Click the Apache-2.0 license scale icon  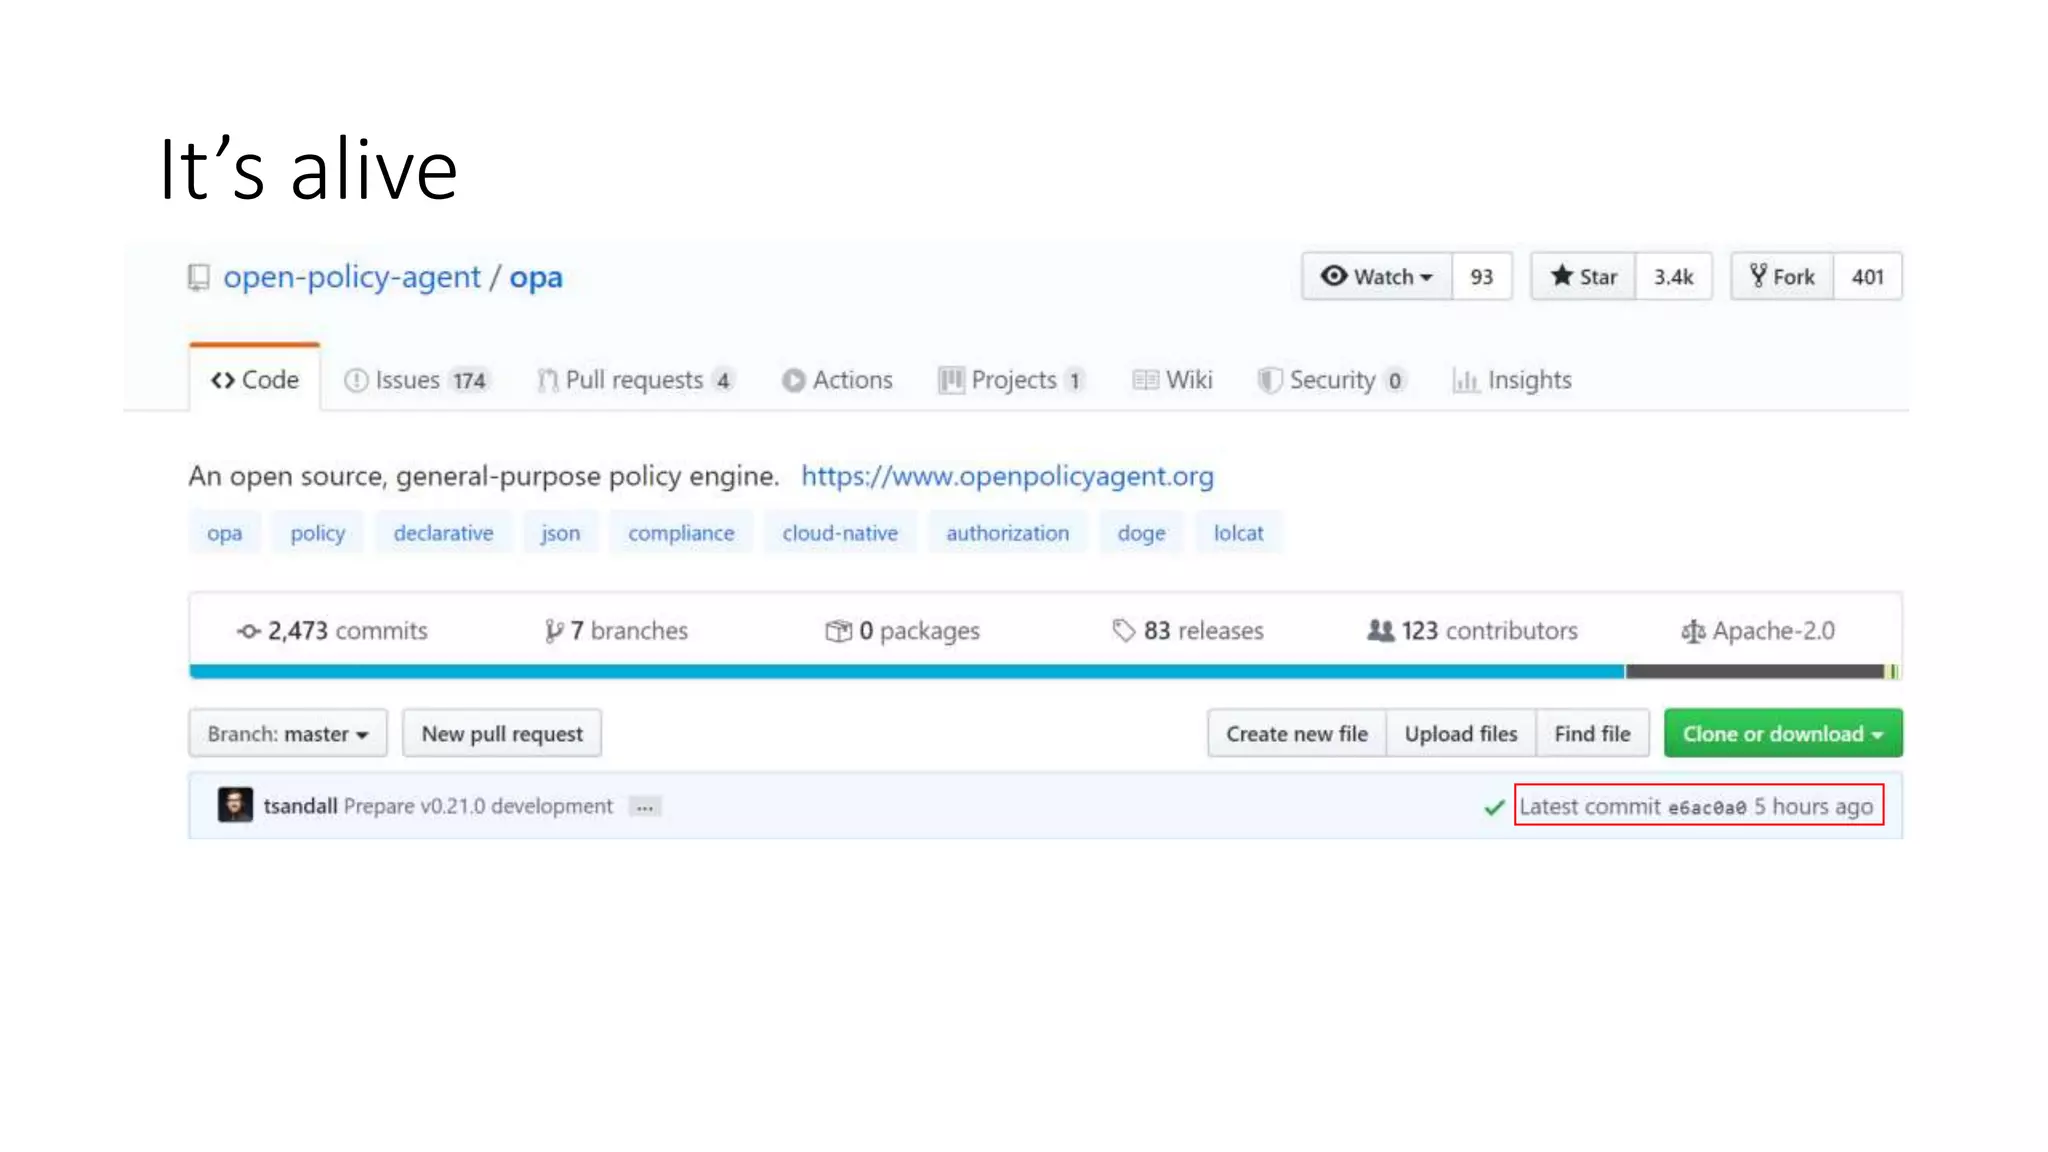pyautogui.click(x=1692, y=631)
